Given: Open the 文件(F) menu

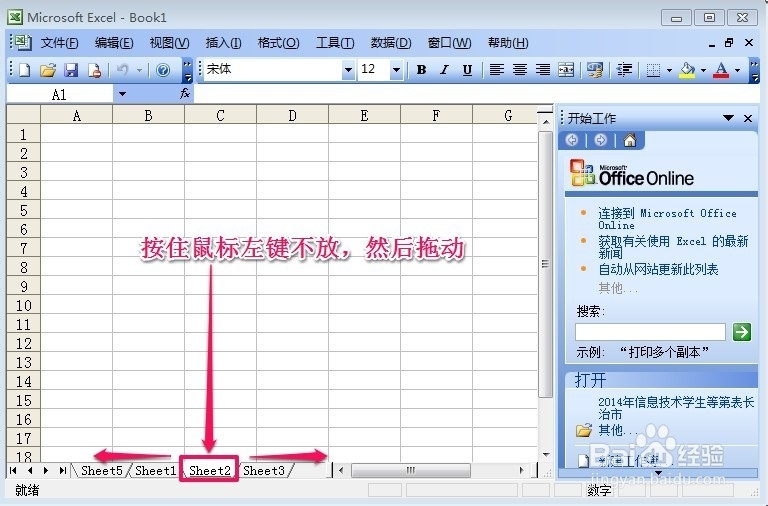Looking at the screenshot, I should click(x=59, y=43).
